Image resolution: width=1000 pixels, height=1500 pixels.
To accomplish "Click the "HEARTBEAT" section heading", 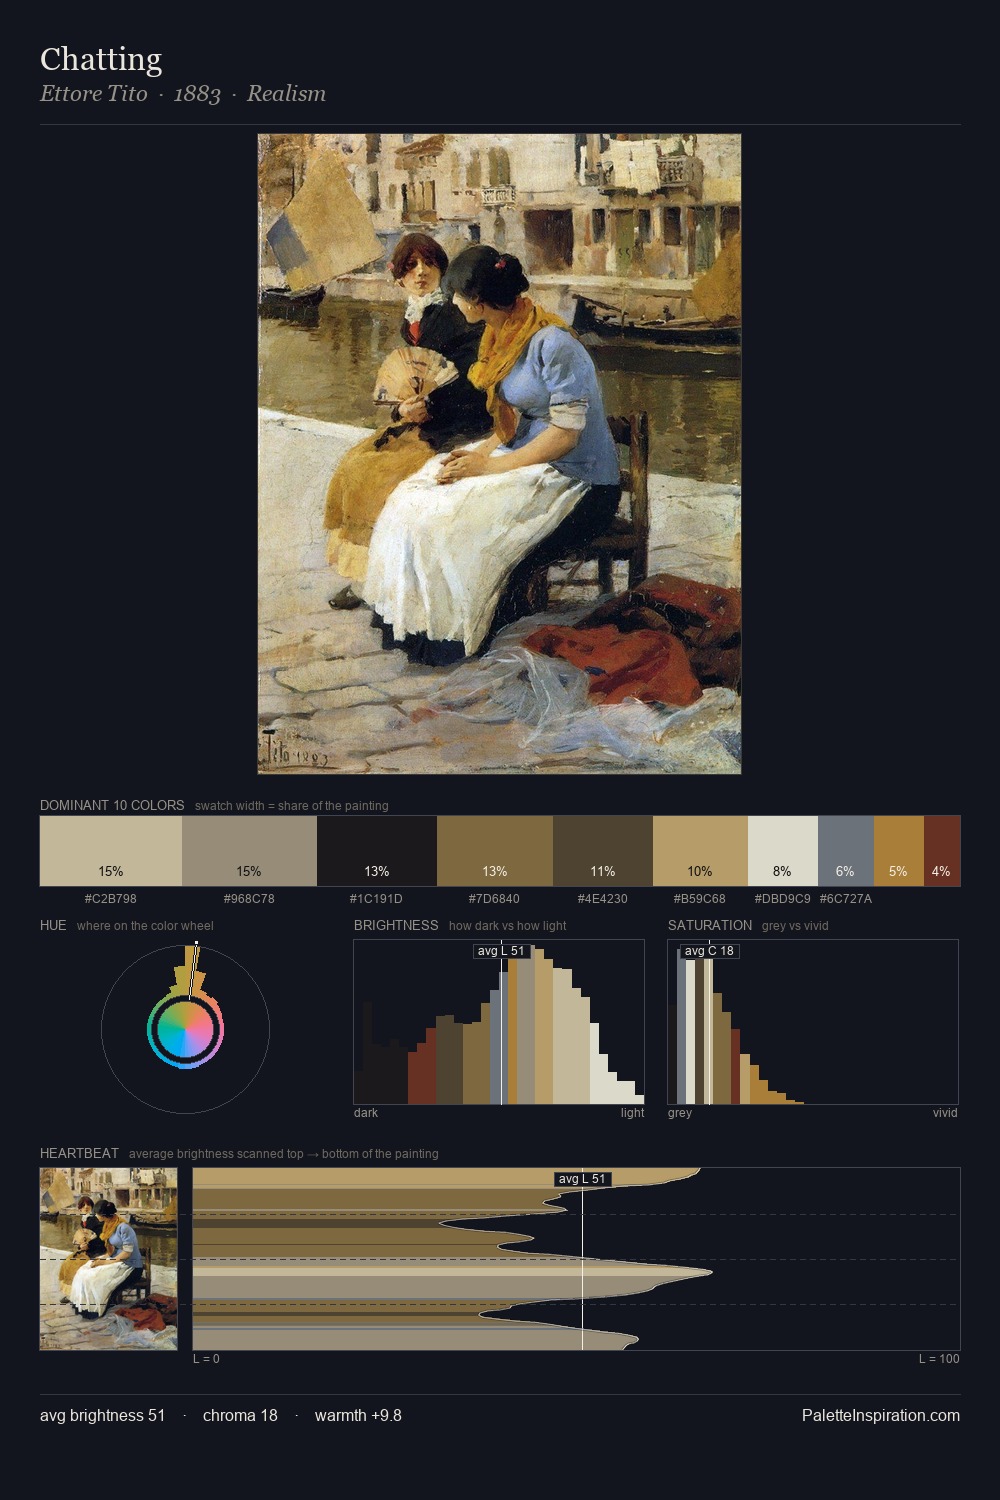I will (79, 1153).
